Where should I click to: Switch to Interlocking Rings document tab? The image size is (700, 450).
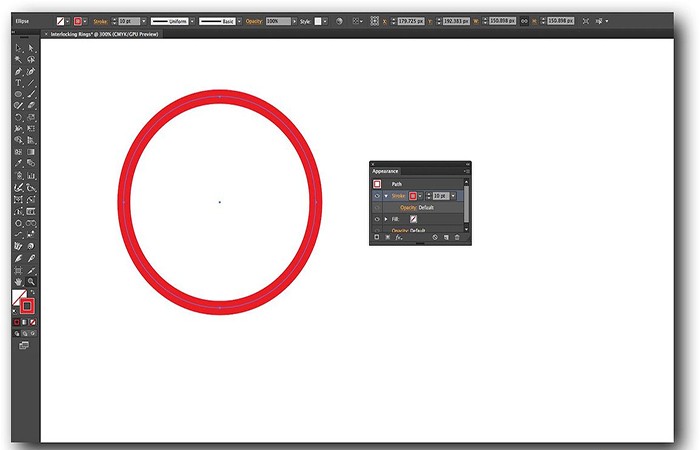coord(105,33)
